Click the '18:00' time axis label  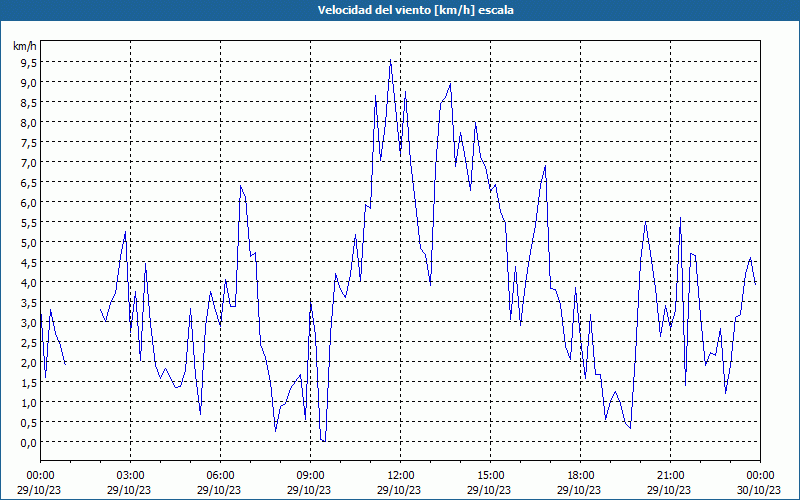click(581, 476)
